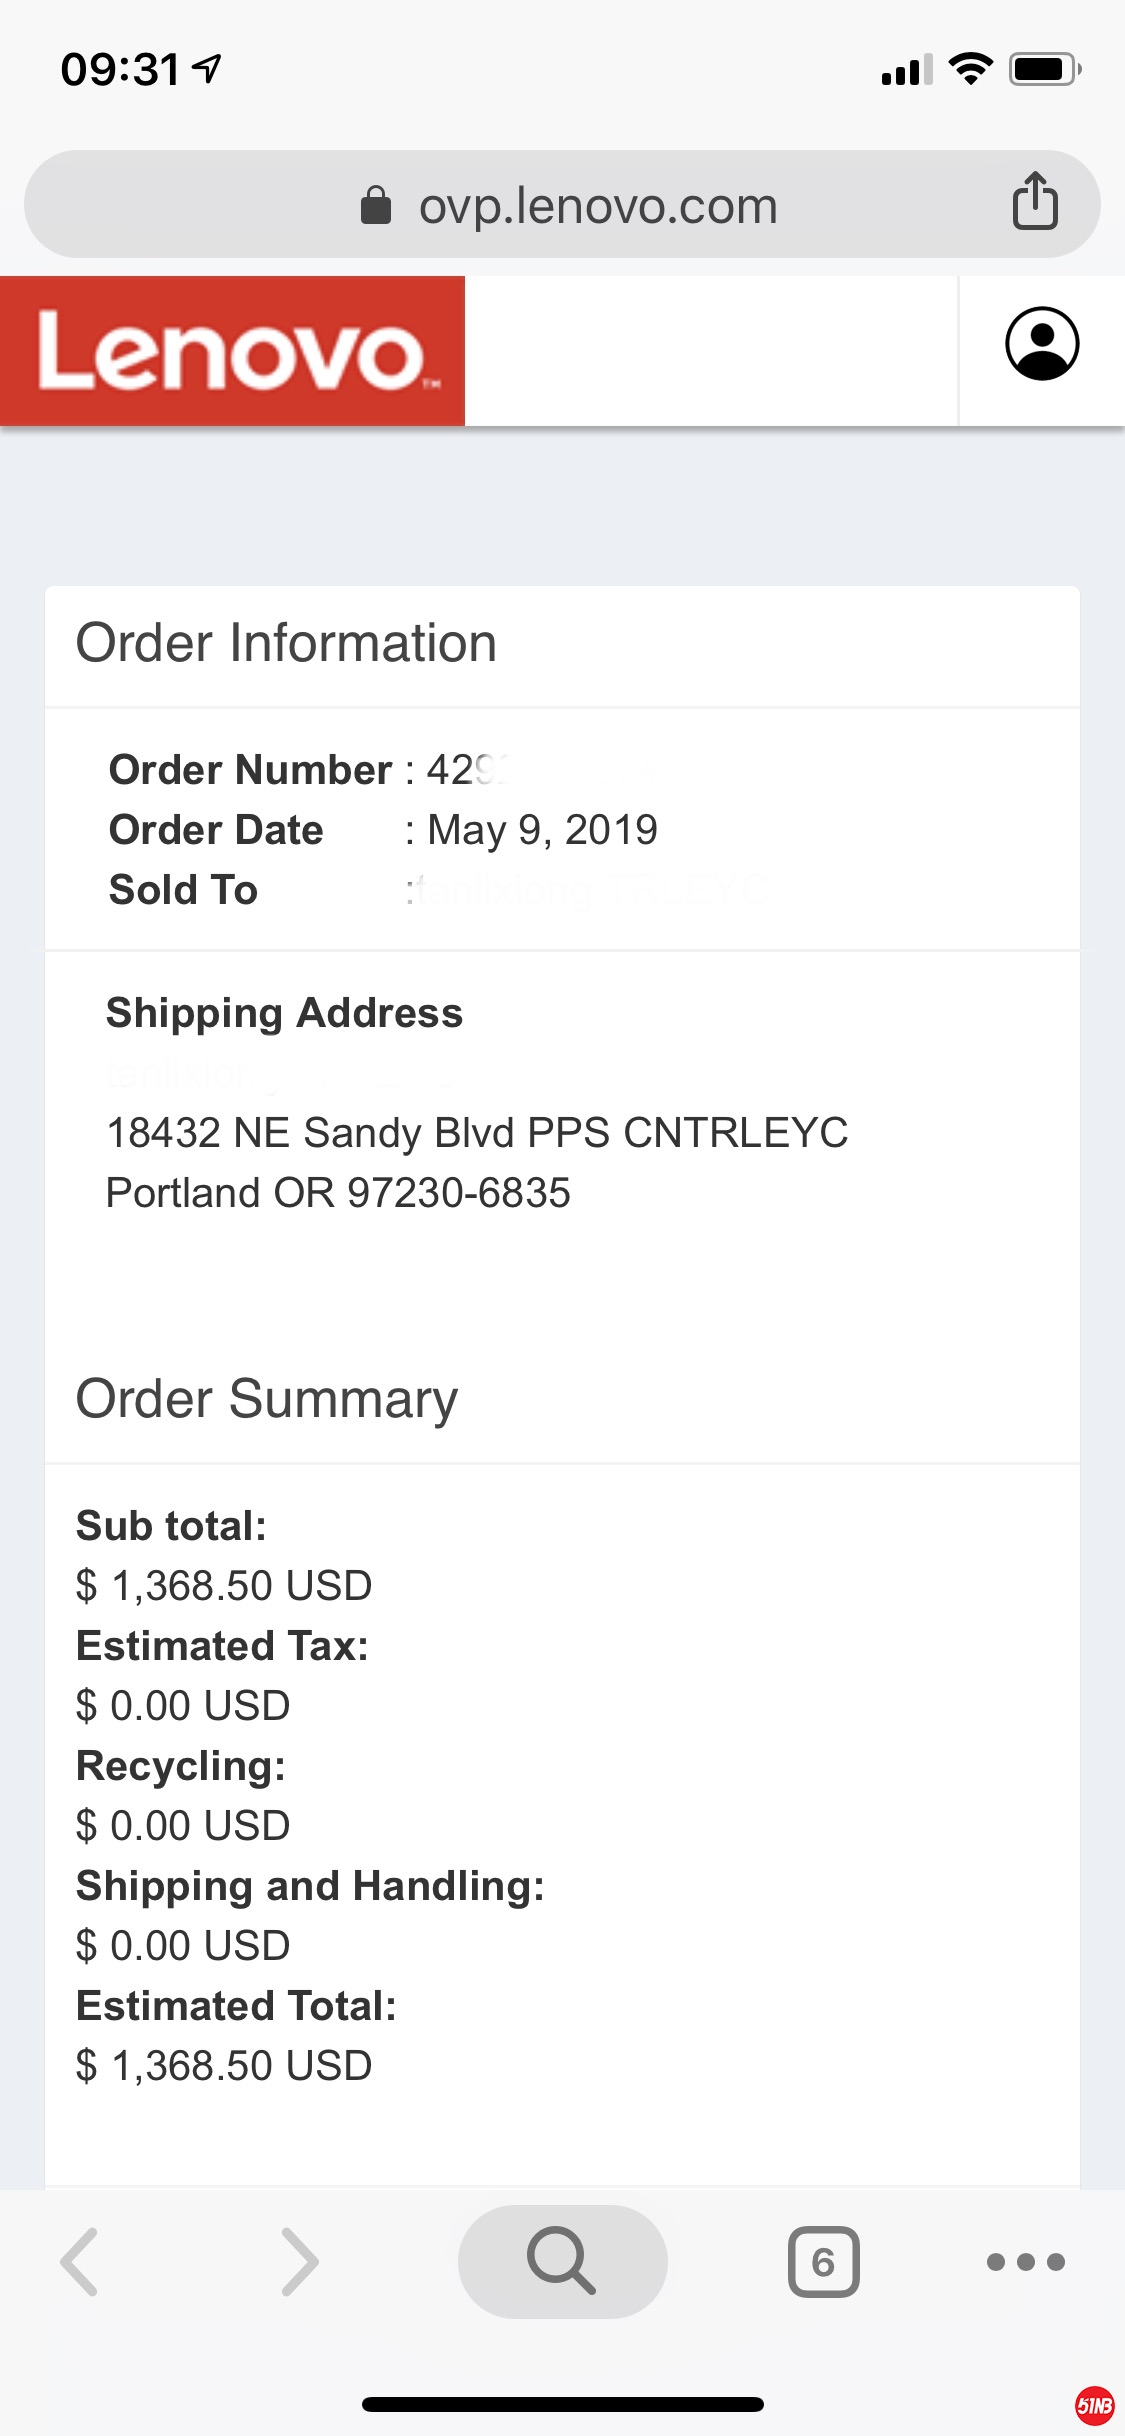Screen dimensions: 1125x2436
Task: Open the three-dot more menu
Action: 1025,2262
